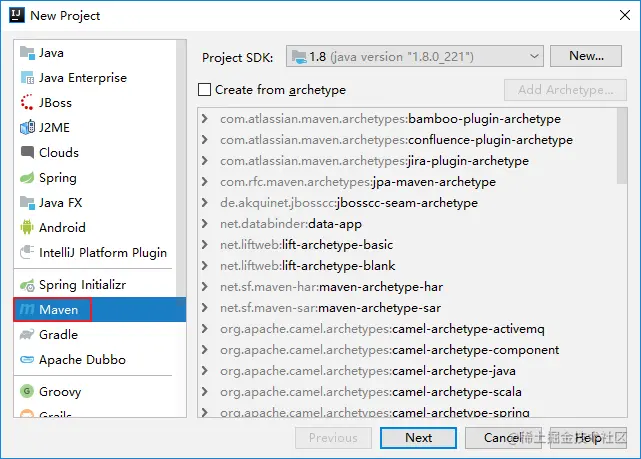Click the IntelliJ Platform Plugin icon
Viewport: 641px width, 459px height.
tap(27, 252)
